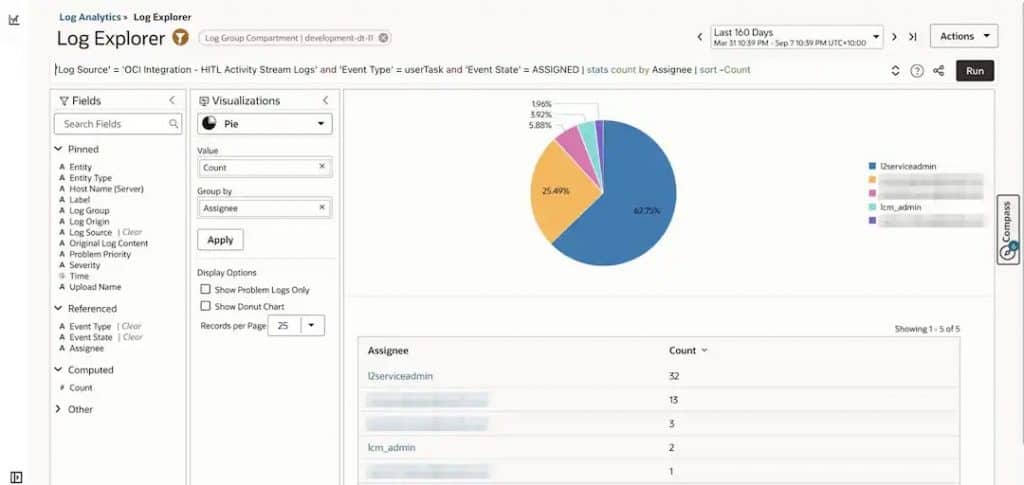The height and width of the screenshot is (485, 1024).
Task: Click the share query icon
Action: (938, 71)
